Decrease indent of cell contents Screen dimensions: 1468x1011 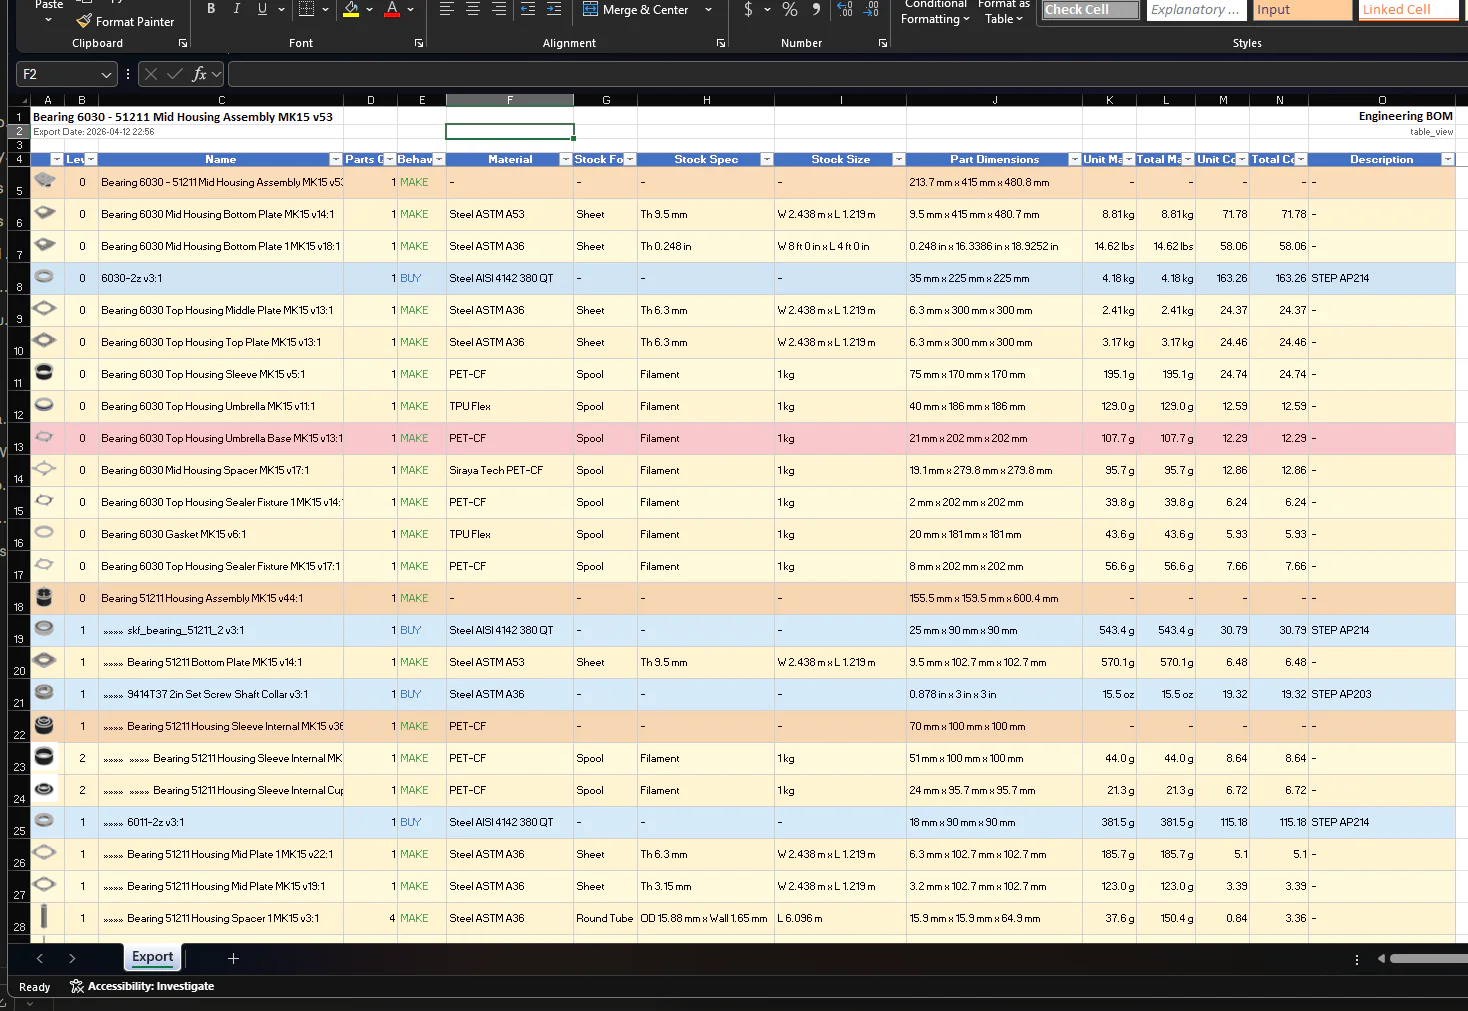[x=528, y=9]
